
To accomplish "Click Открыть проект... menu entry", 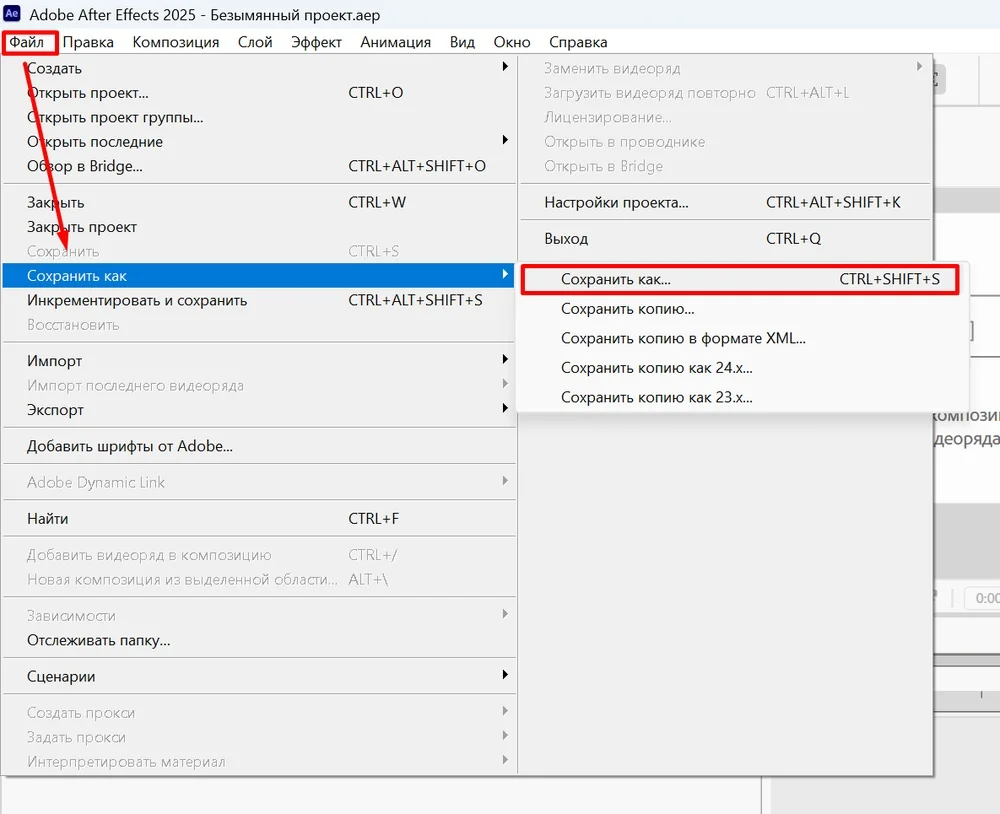I will pyautogui.click(x=88, y=93).
